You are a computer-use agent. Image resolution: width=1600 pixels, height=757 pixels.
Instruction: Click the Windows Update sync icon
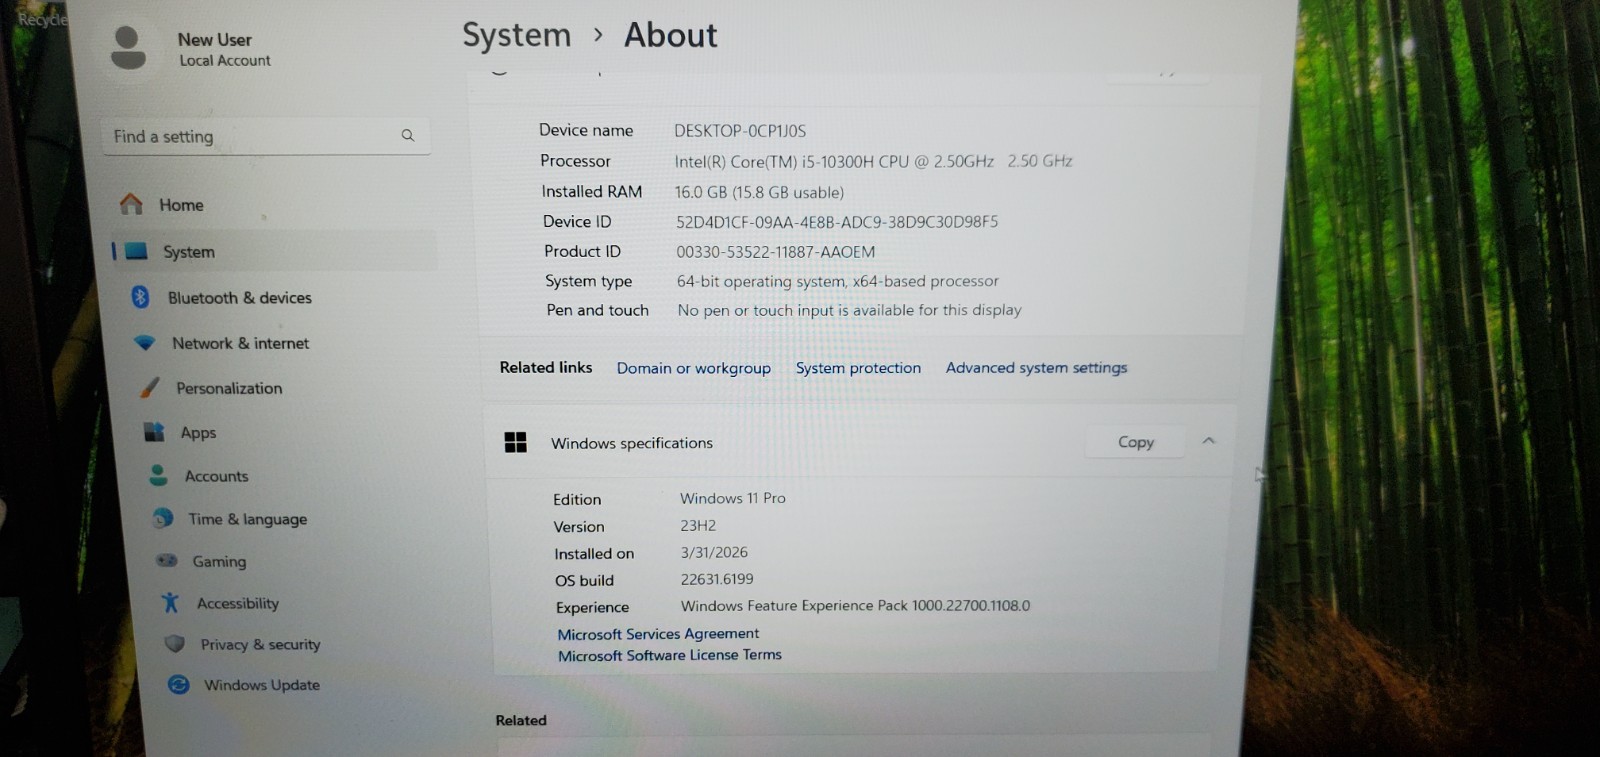(x=179, y=684)
